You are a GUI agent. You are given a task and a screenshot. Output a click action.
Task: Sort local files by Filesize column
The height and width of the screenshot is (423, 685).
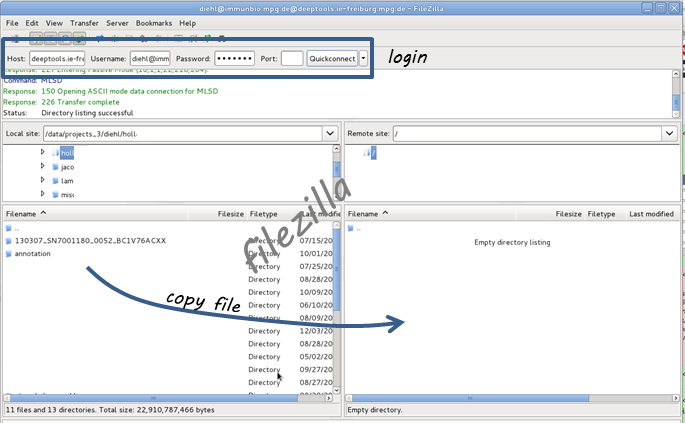coord(231,214)
